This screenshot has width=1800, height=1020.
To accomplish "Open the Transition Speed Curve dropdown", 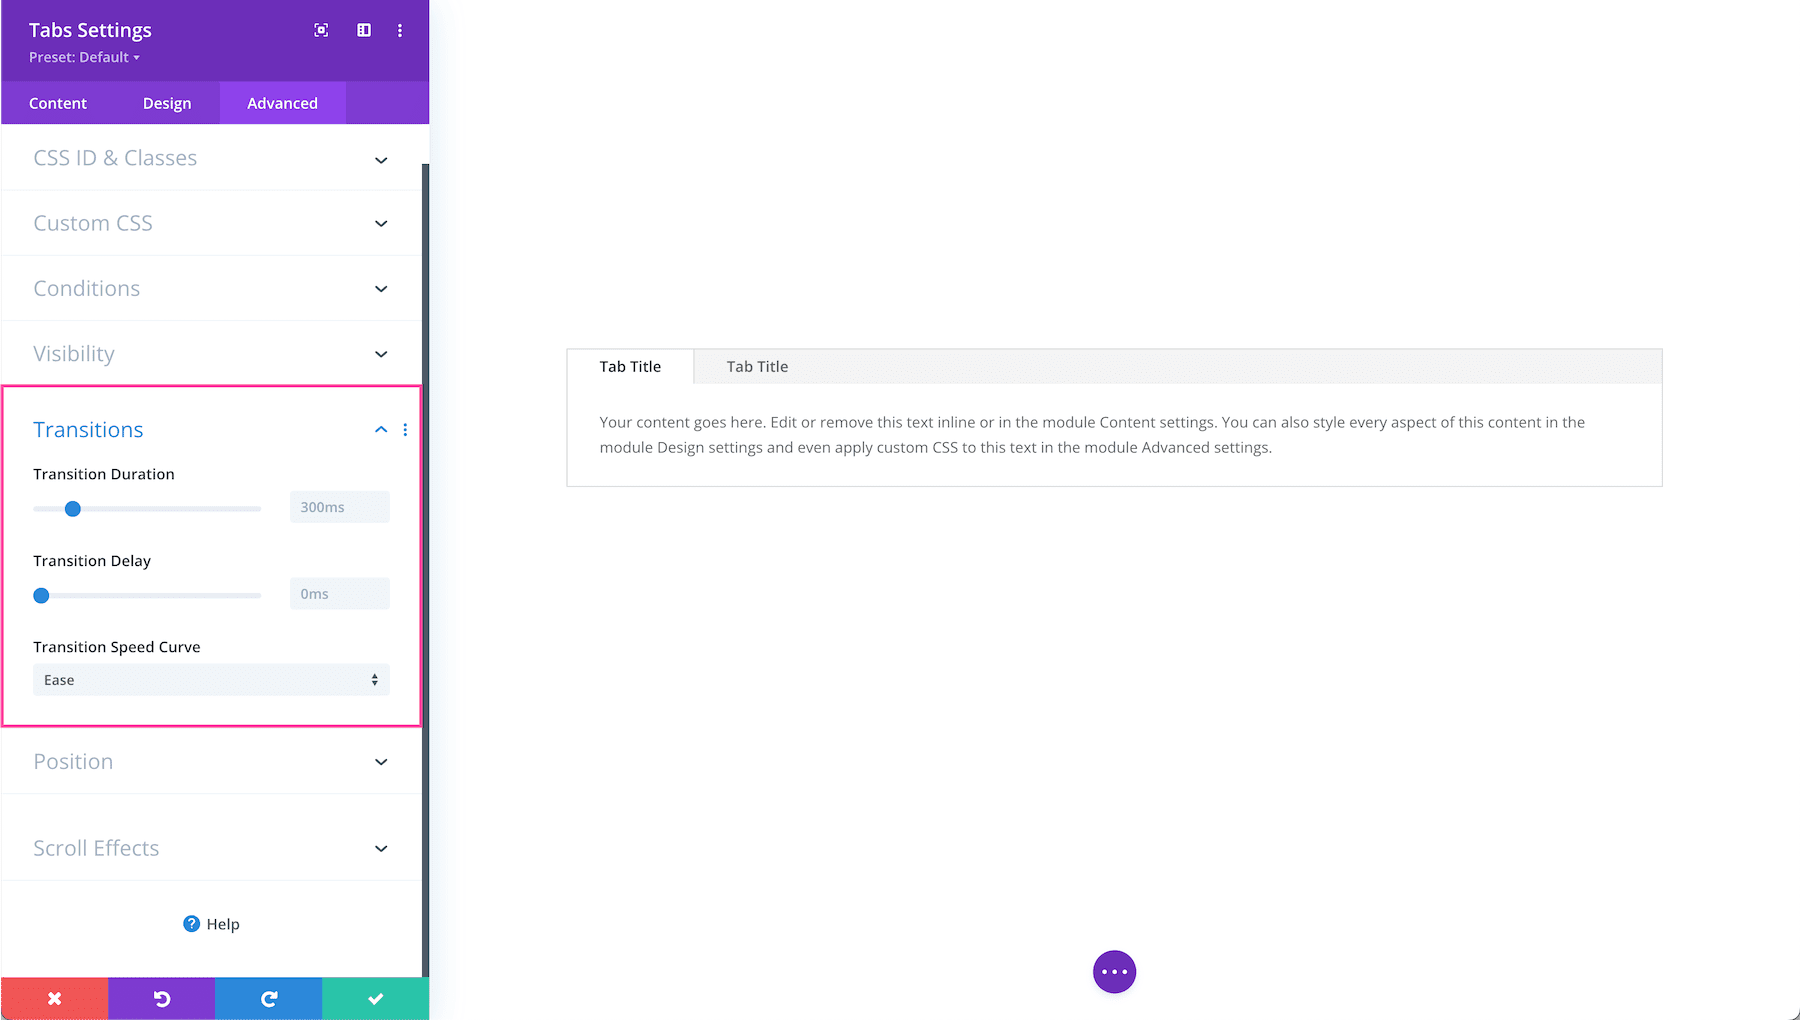I will (x=210, y=679).
